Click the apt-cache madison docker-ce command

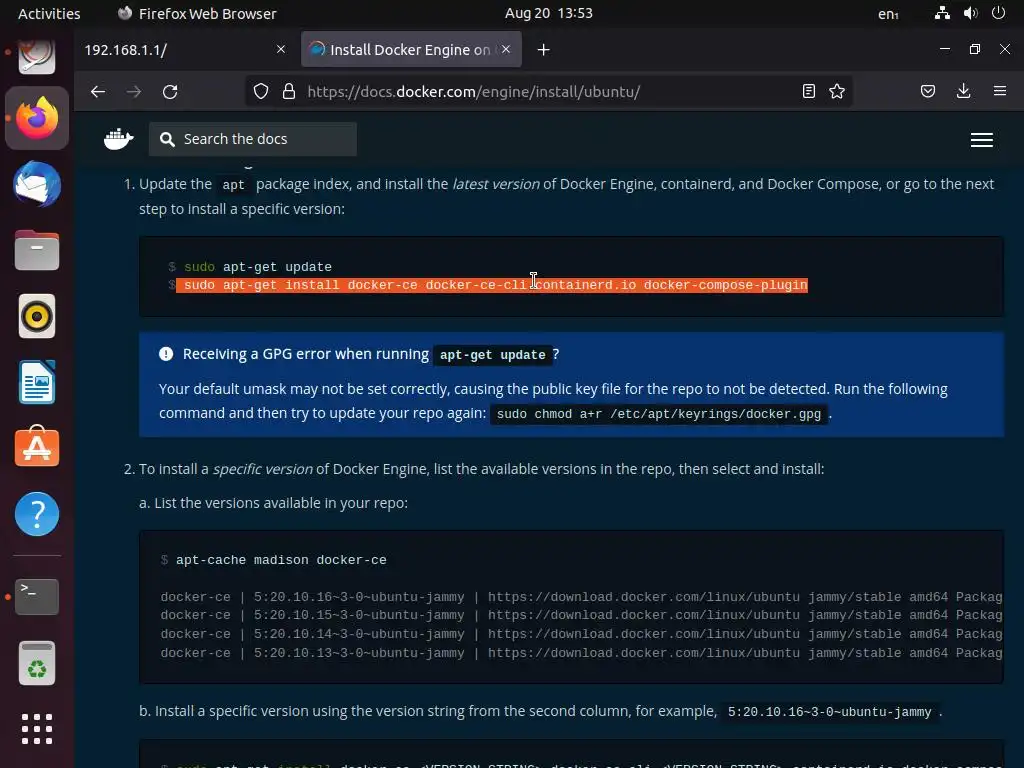(281, 560)
